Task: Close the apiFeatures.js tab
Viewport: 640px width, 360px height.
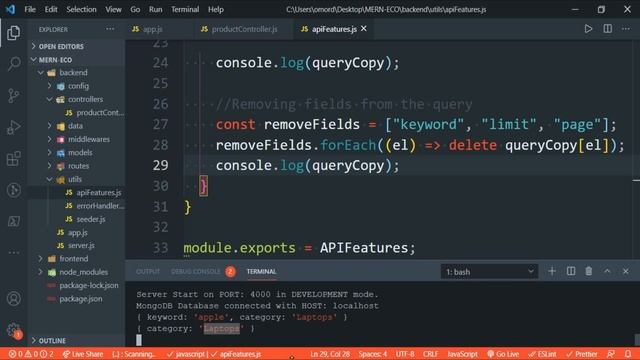Action: coord(364,29)
